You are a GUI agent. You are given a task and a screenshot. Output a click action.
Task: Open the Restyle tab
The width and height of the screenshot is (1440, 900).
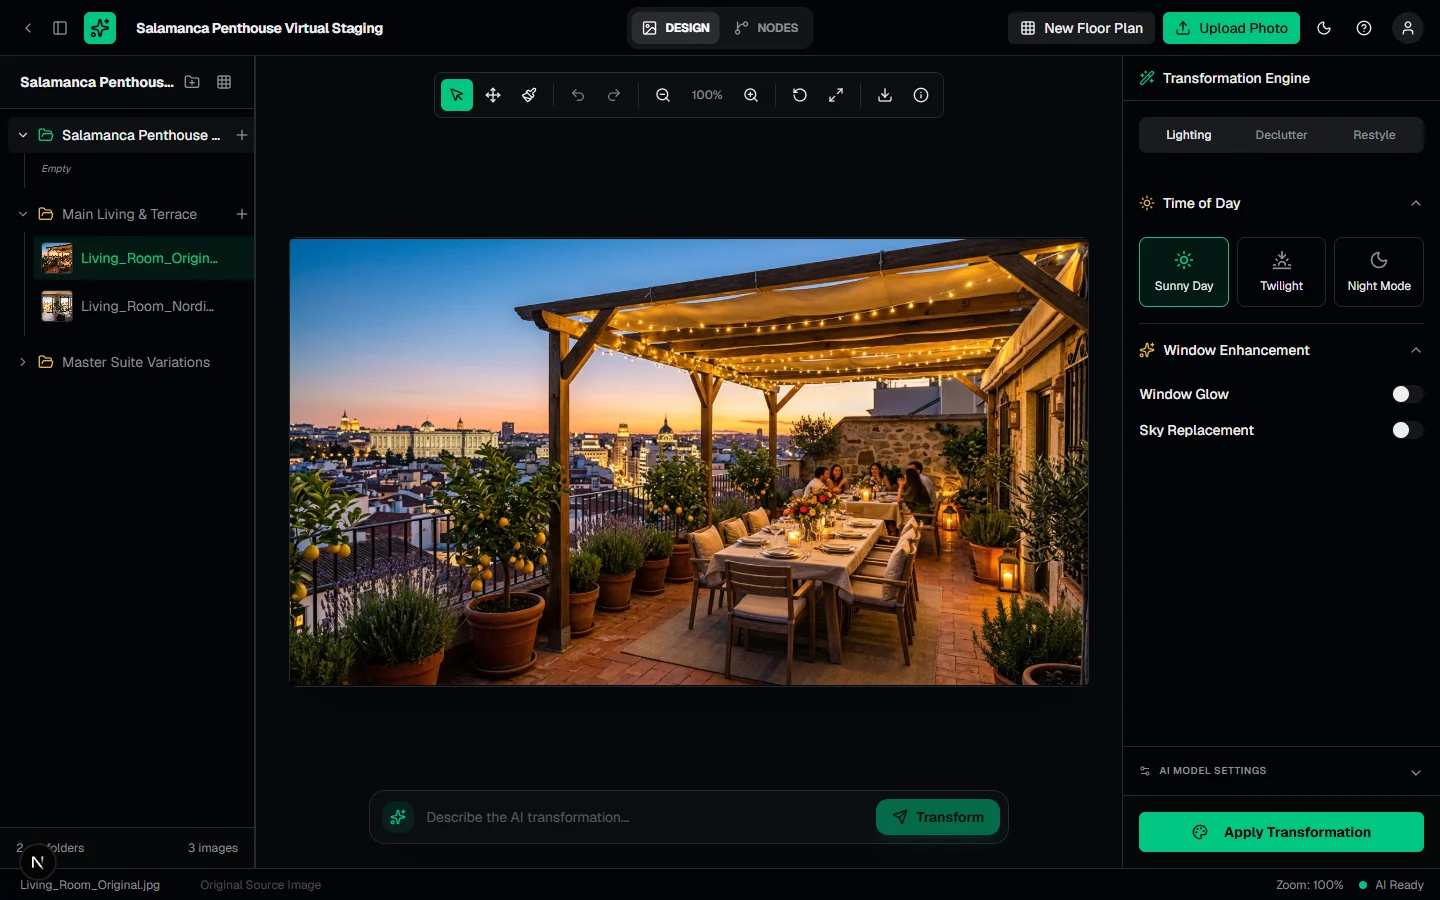[x=1374, y=135]
